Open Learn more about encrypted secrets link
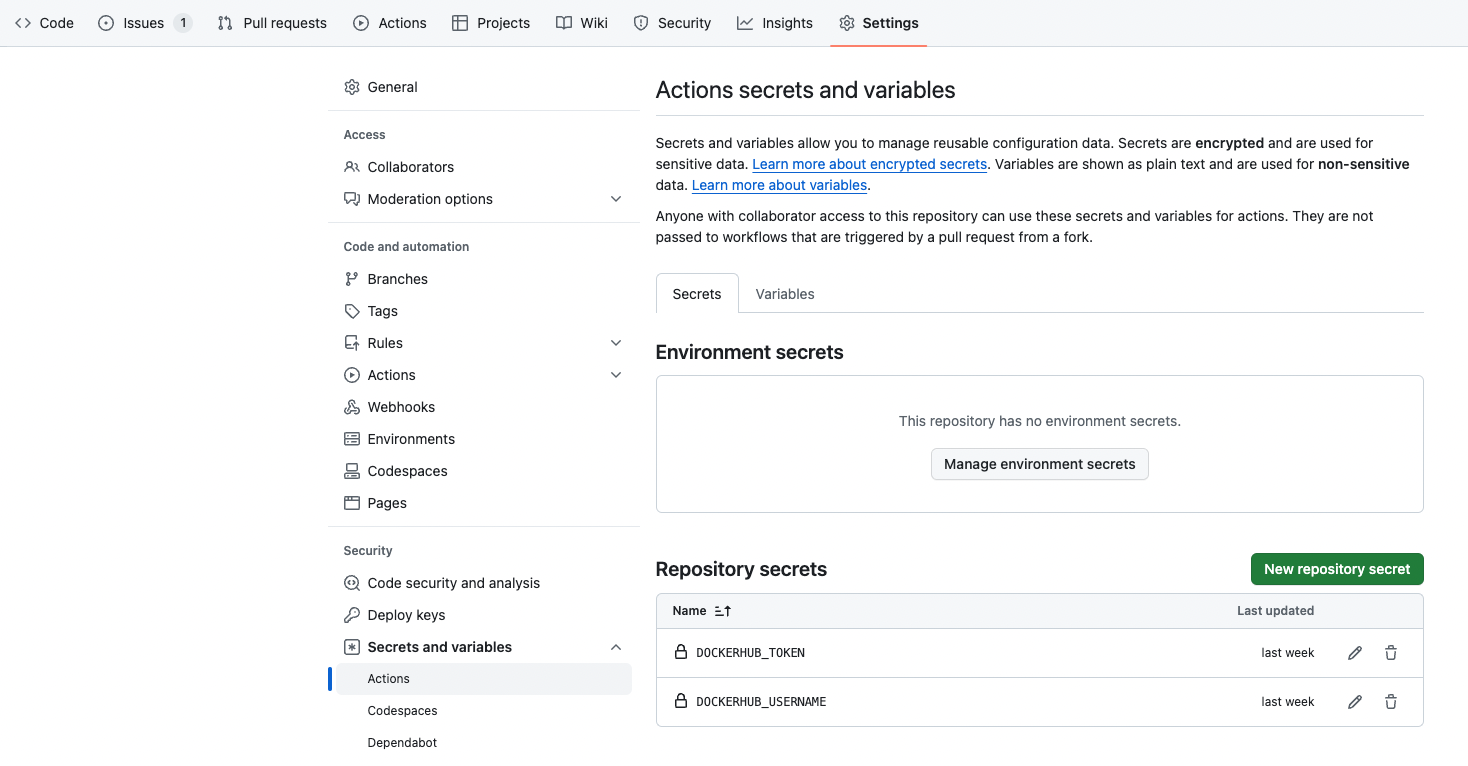Viewport: 1468px width, 766px height. (x=869, y=164)
